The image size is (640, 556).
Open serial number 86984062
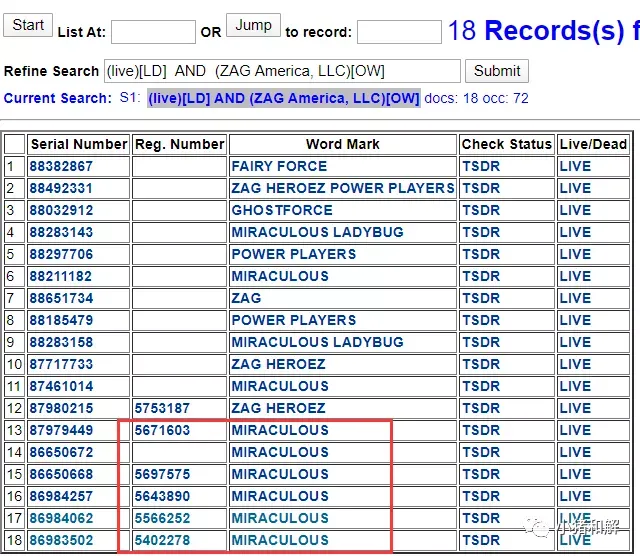61,519
